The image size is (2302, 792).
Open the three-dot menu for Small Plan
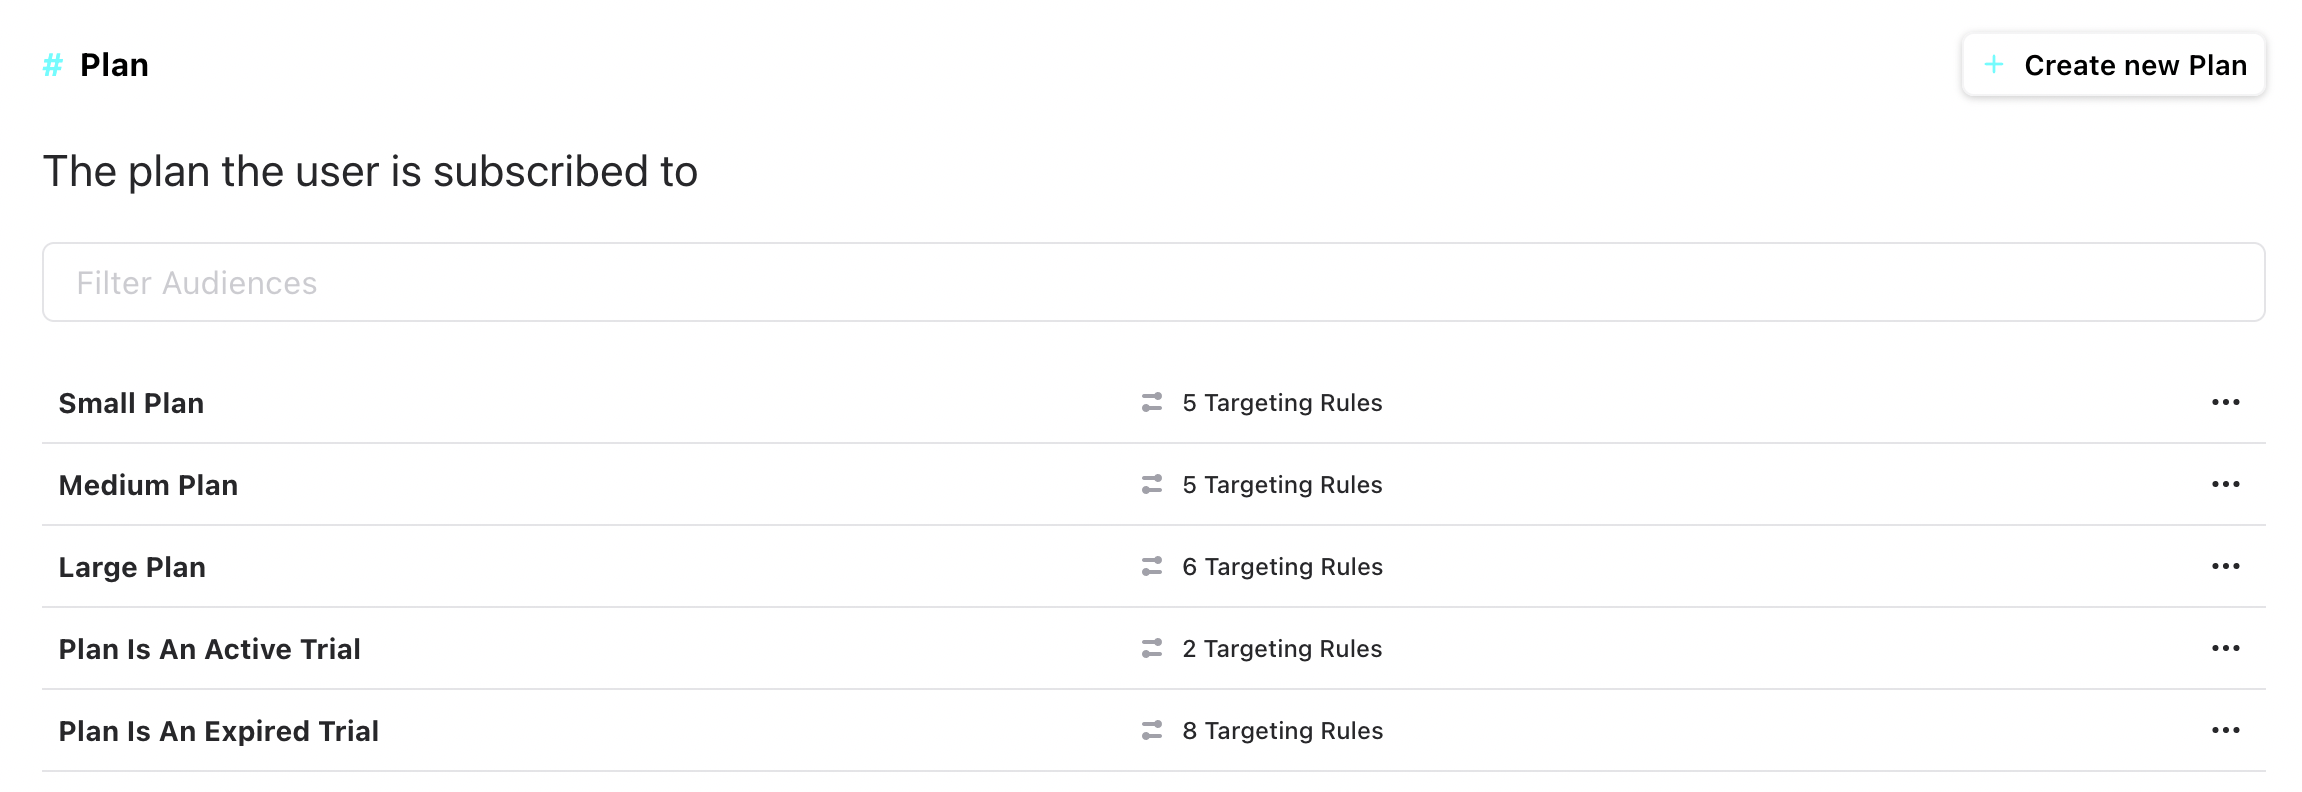coord(2225,403)
